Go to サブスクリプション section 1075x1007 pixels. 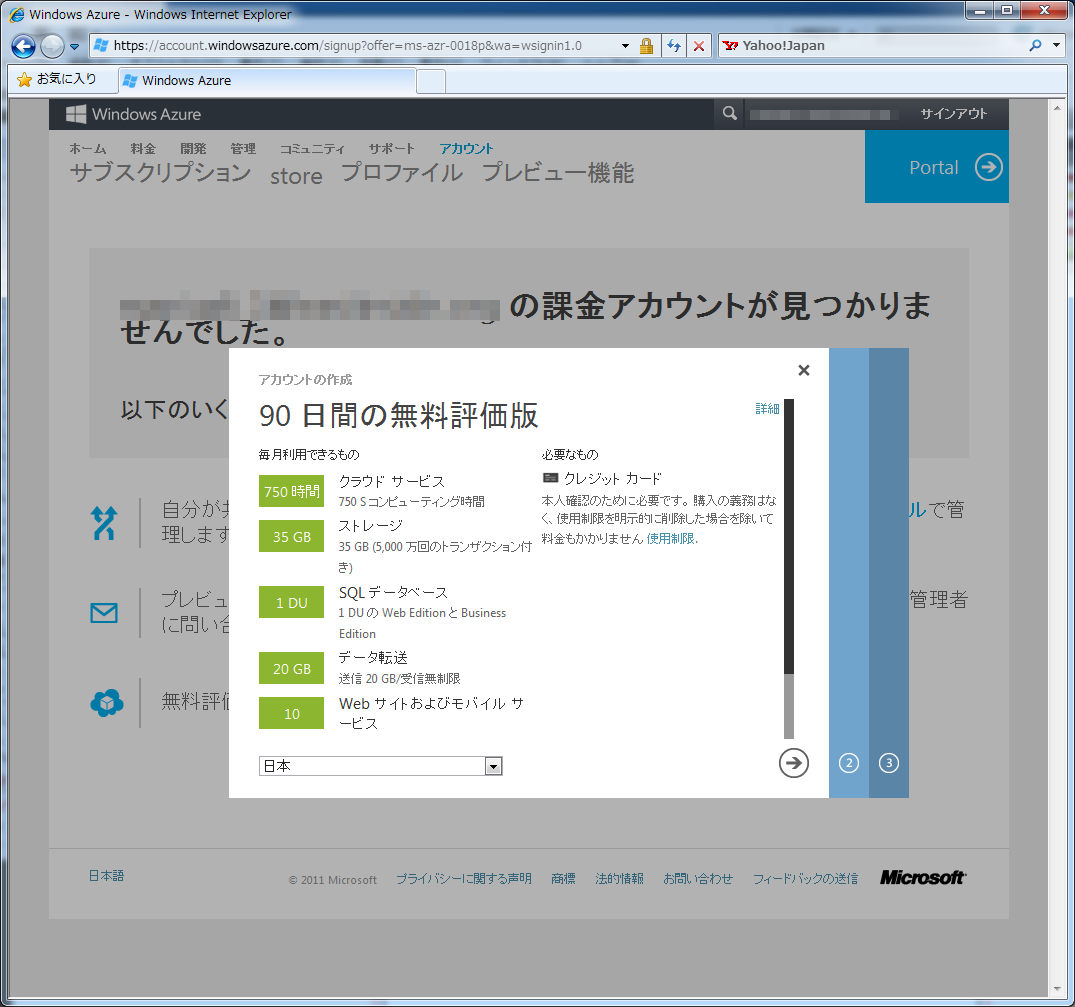(x=160, y=172)
